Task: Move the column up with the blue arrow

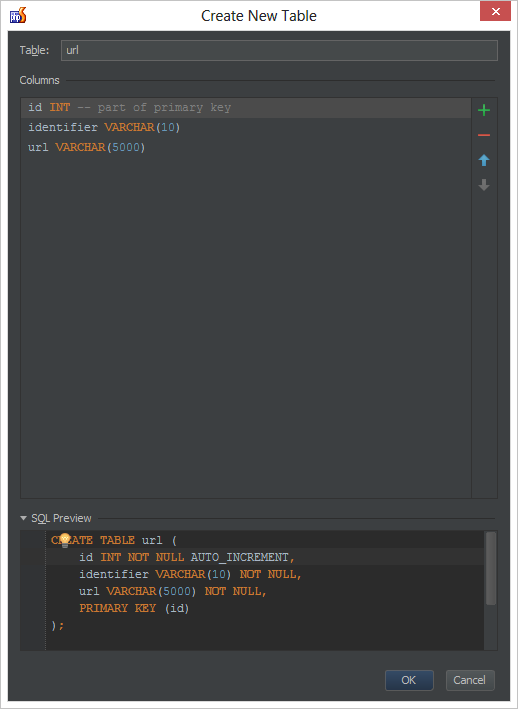Action: click(484, 160)
